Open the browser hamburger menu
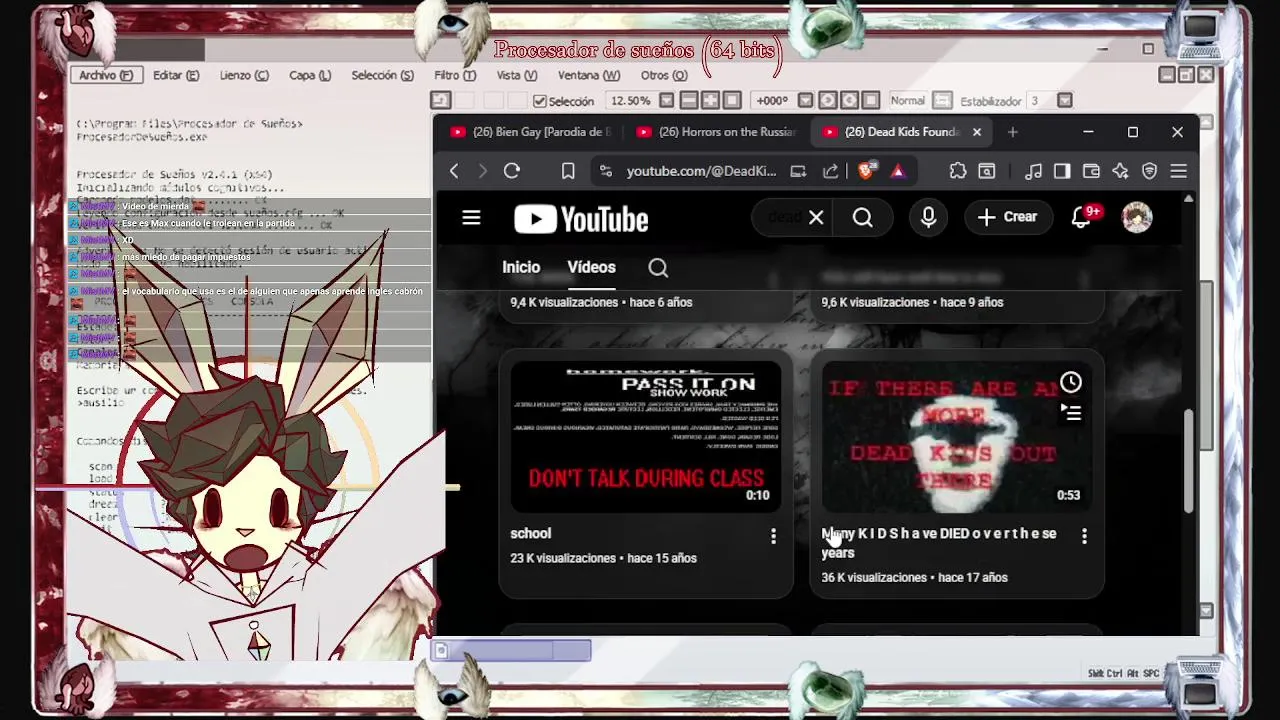This screenshot has width=1280, height=720. (1179, 171)
